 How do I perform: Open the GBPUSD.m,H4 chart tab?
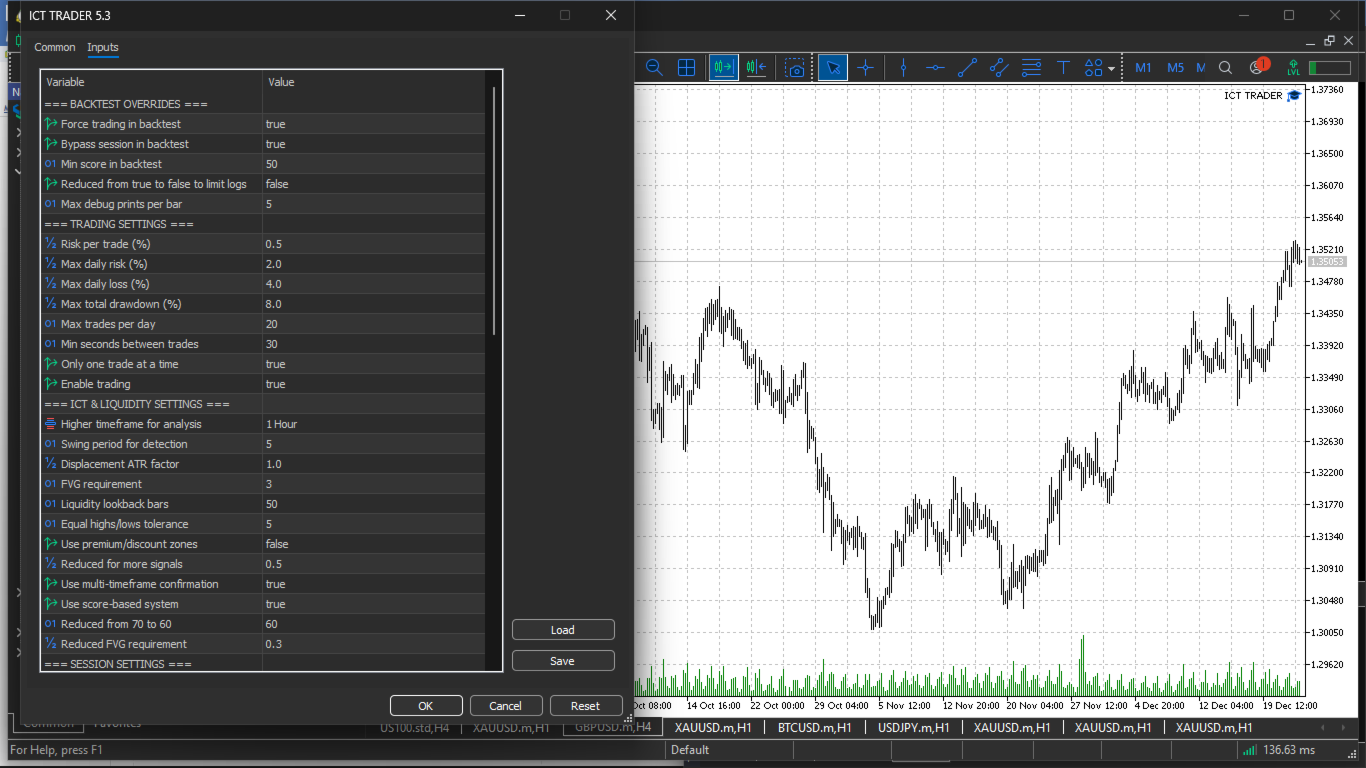click(x=612, y=727)
